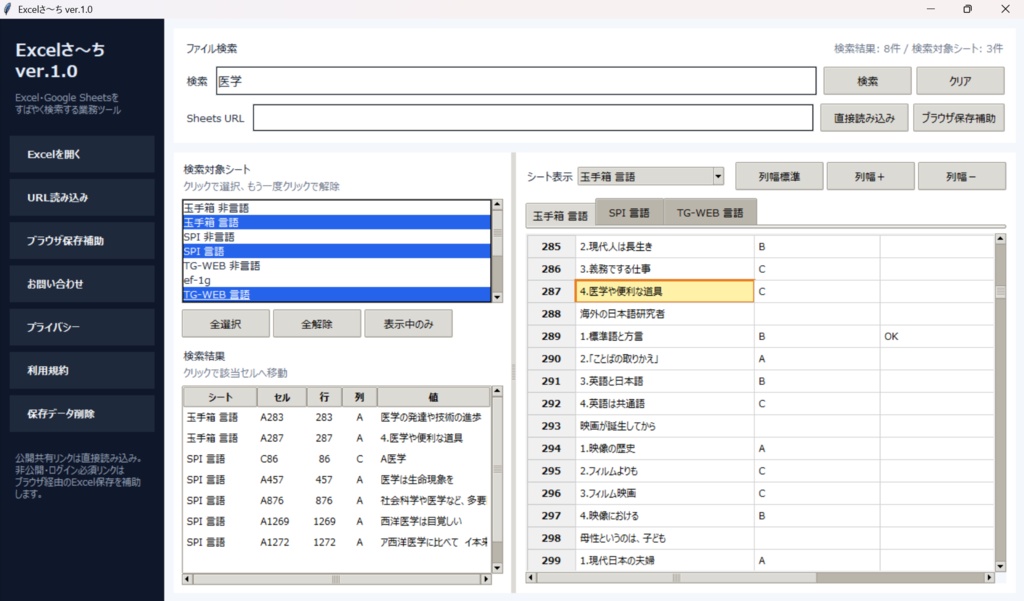Click the 値 column header in results
Image resolution: width=1024 pixels, height=601 pixels.
(x=433, y=397)
